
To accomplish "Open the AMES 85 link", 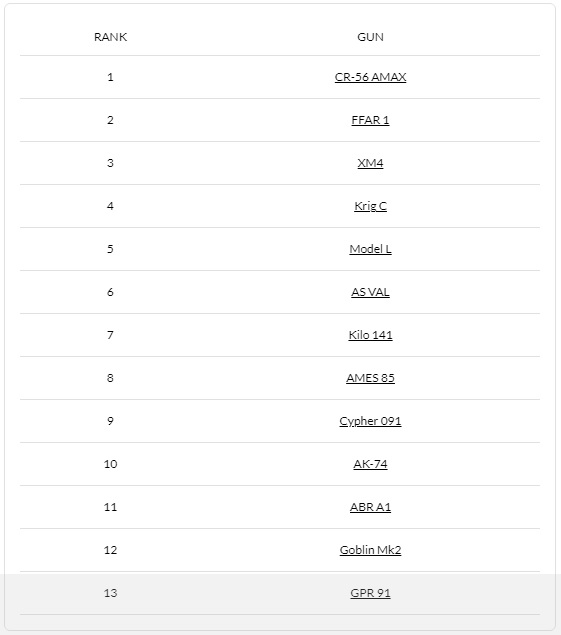I will pos(370,378).
